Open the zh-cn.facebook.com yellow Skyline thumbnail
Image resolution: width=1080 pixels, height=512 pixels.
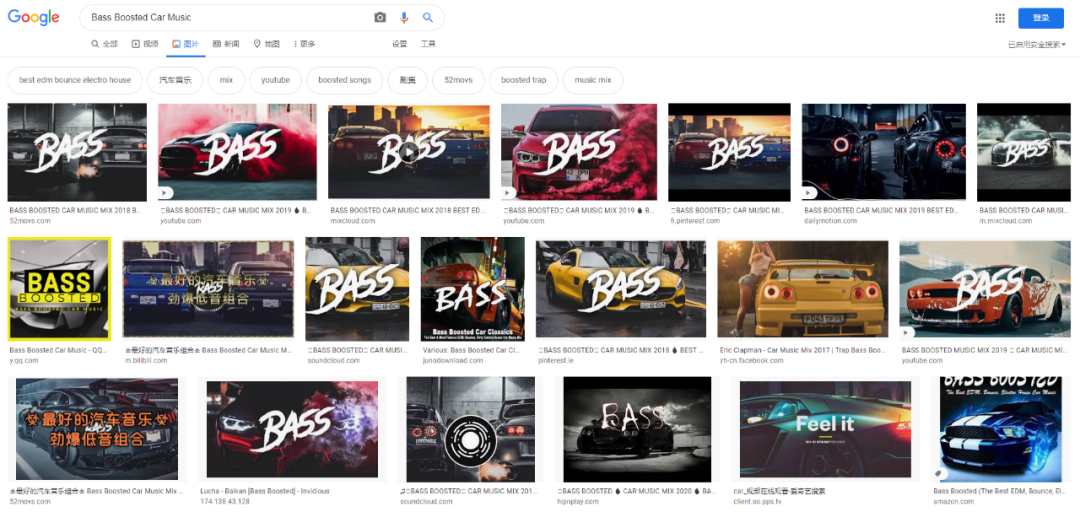point(803,288)
